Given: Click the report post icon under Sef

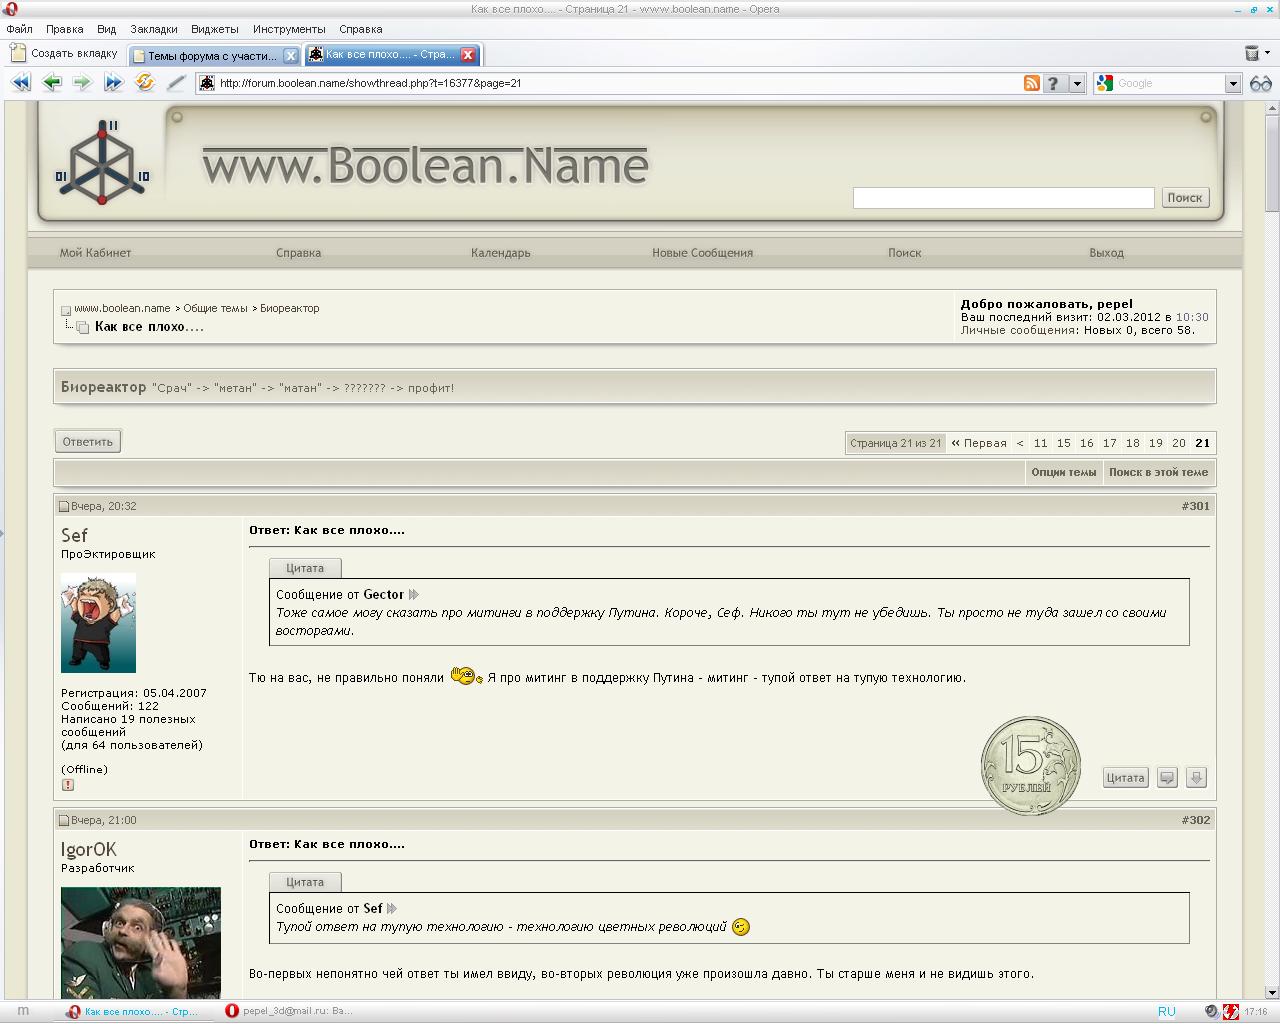Looking at the screenshot, I should coord(68,785).
